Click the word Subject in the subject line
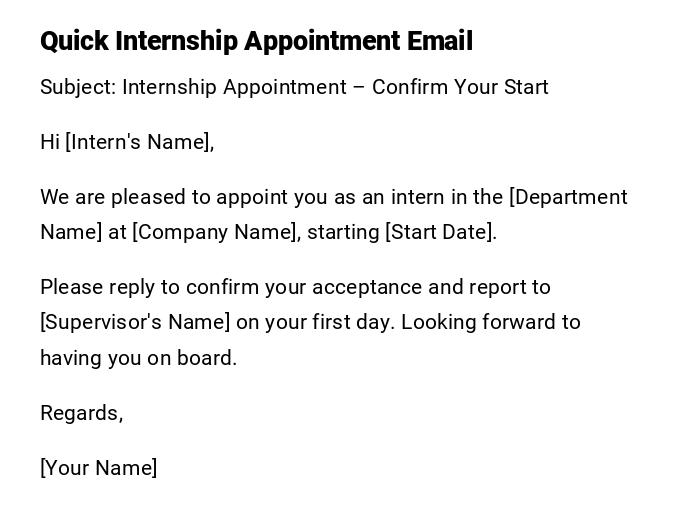The image size is (700, 530). [77, 88]
